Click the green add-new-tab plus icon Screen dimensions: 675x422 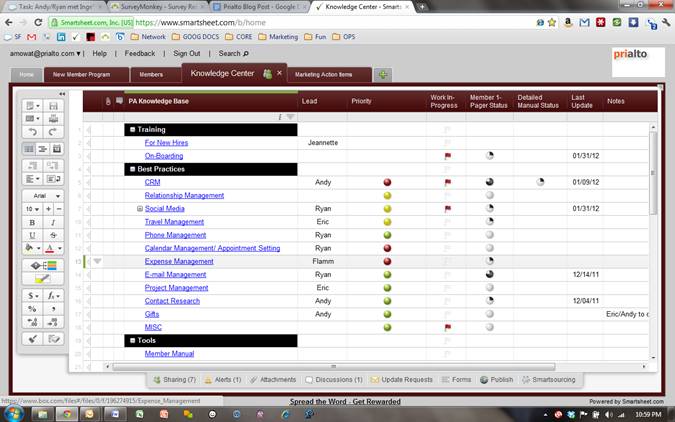point(383,75)
